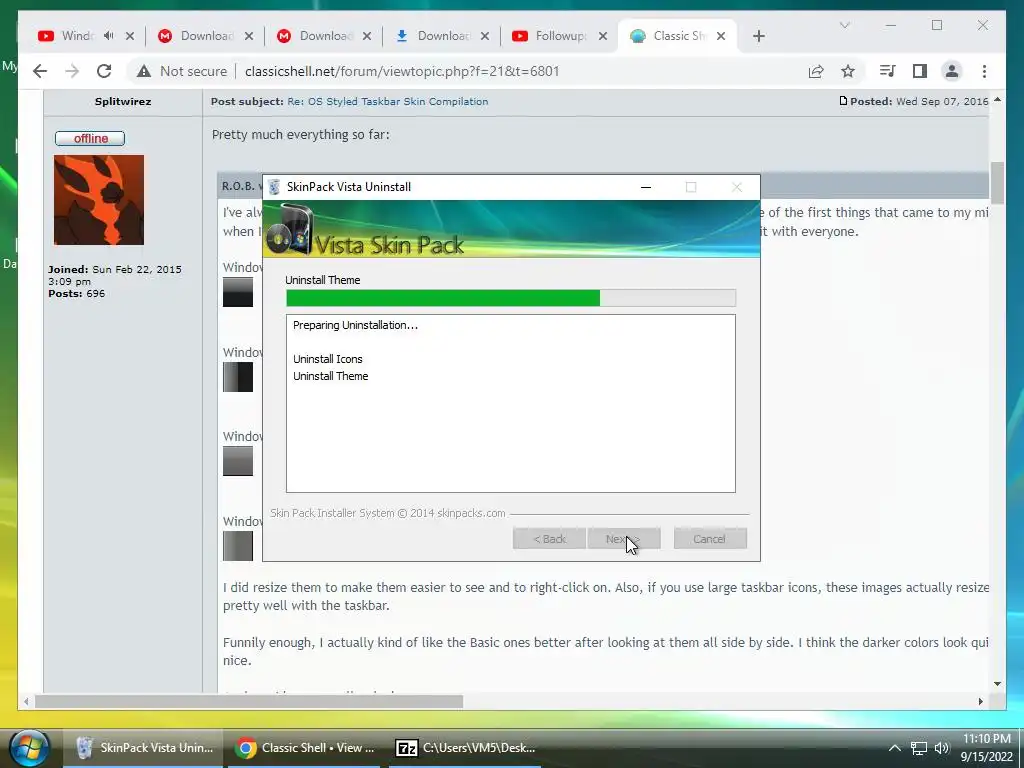Click the Splitwirez avatar image
The image size is (1024, 768).
[99, 200]
